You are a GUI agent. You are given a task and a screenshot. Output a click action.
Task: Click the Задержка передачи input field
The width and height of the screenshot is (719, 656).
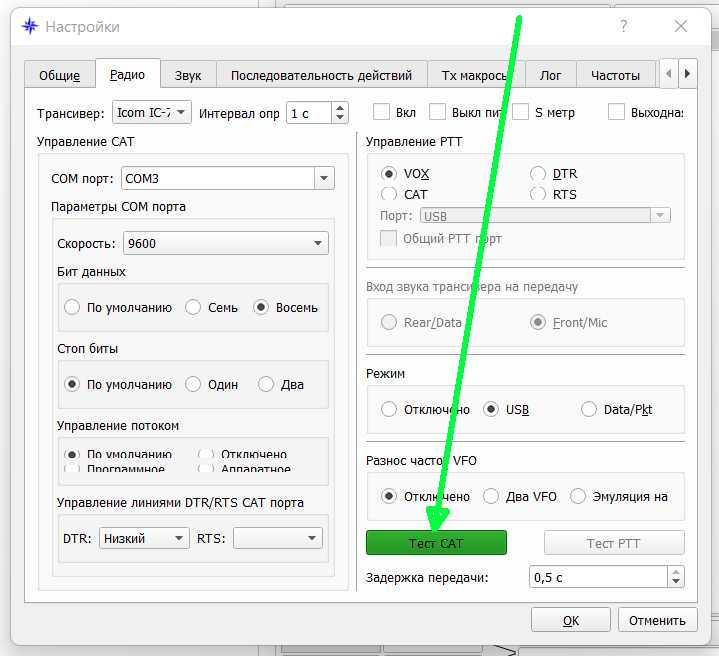point(598,577)
